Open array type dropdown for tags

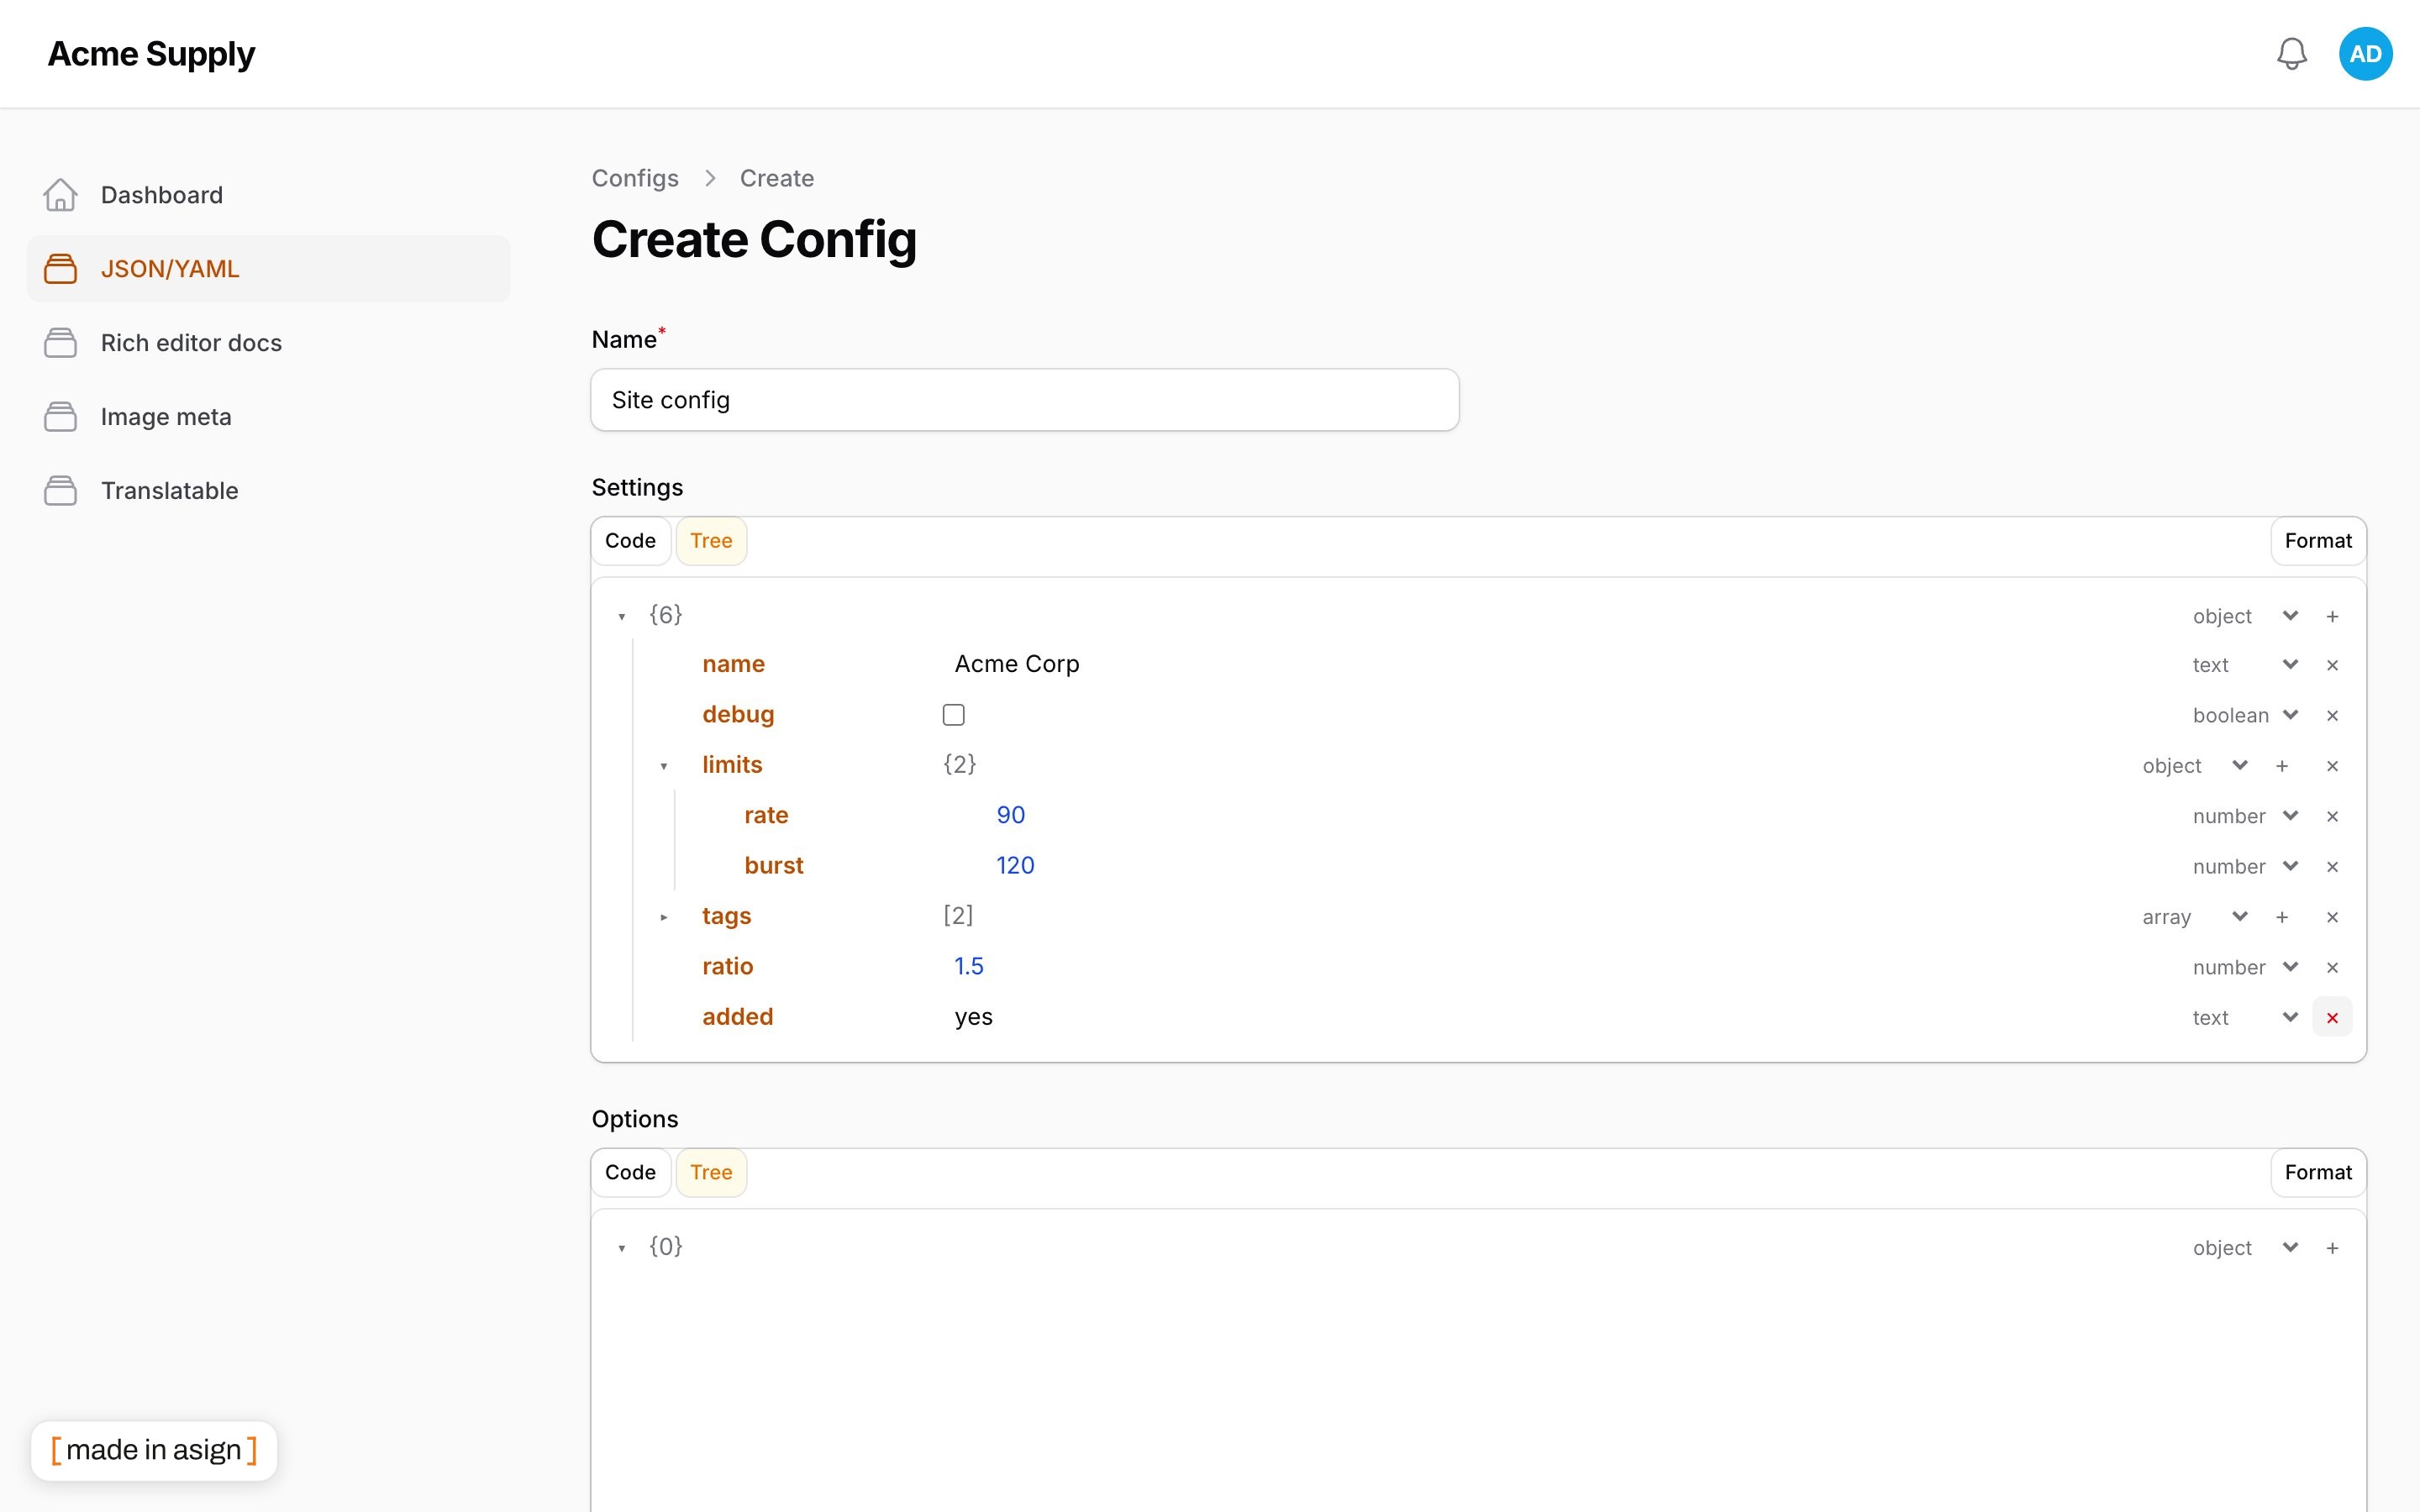coord(2195,917)
